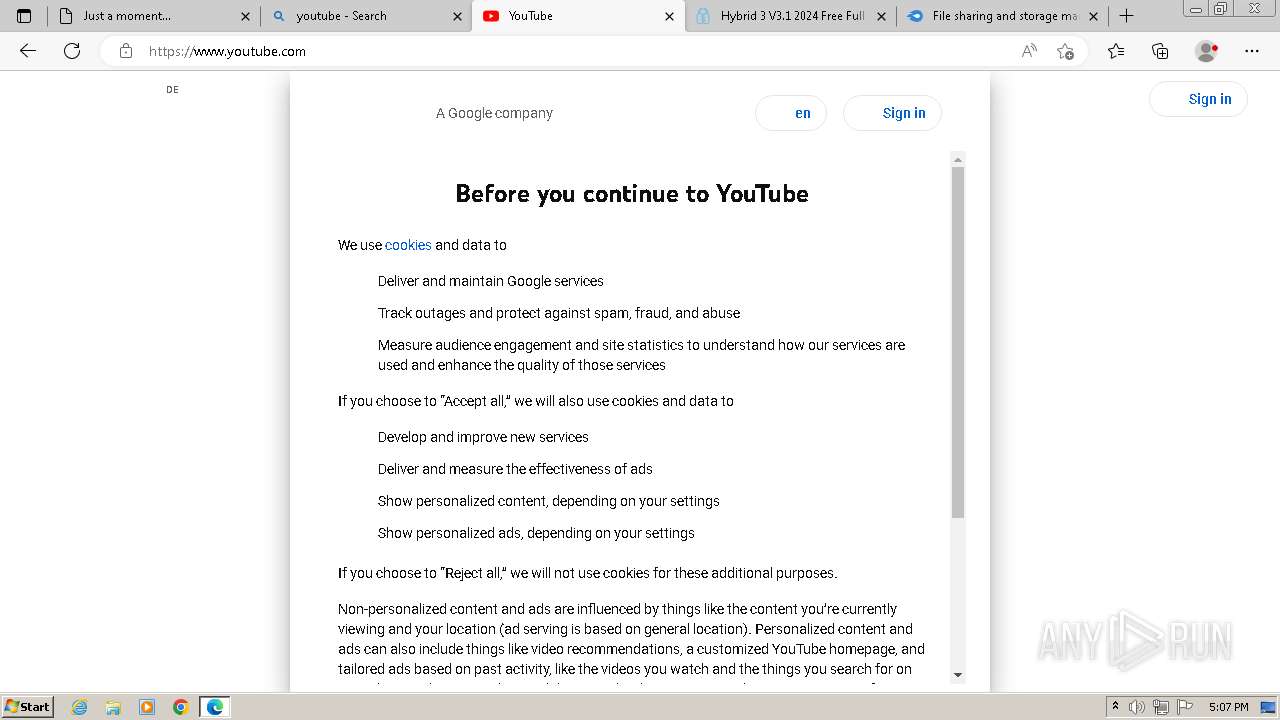Image resolution: width=1280 pixels, height=720 pixels.
Task: Click 'Deliver and measure the effectiveness of ads'
Action: [x=515, y=469]
